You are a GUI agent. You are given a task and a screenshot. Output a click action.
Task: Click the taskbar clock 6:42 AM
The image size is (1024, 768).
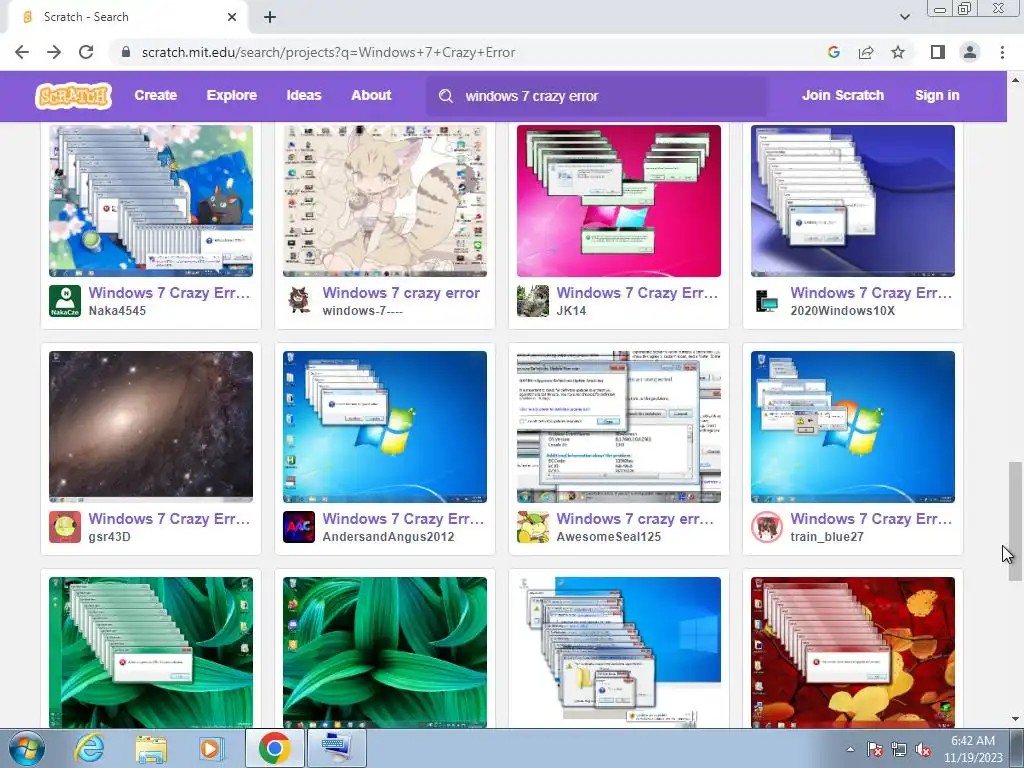pos(972,741)
